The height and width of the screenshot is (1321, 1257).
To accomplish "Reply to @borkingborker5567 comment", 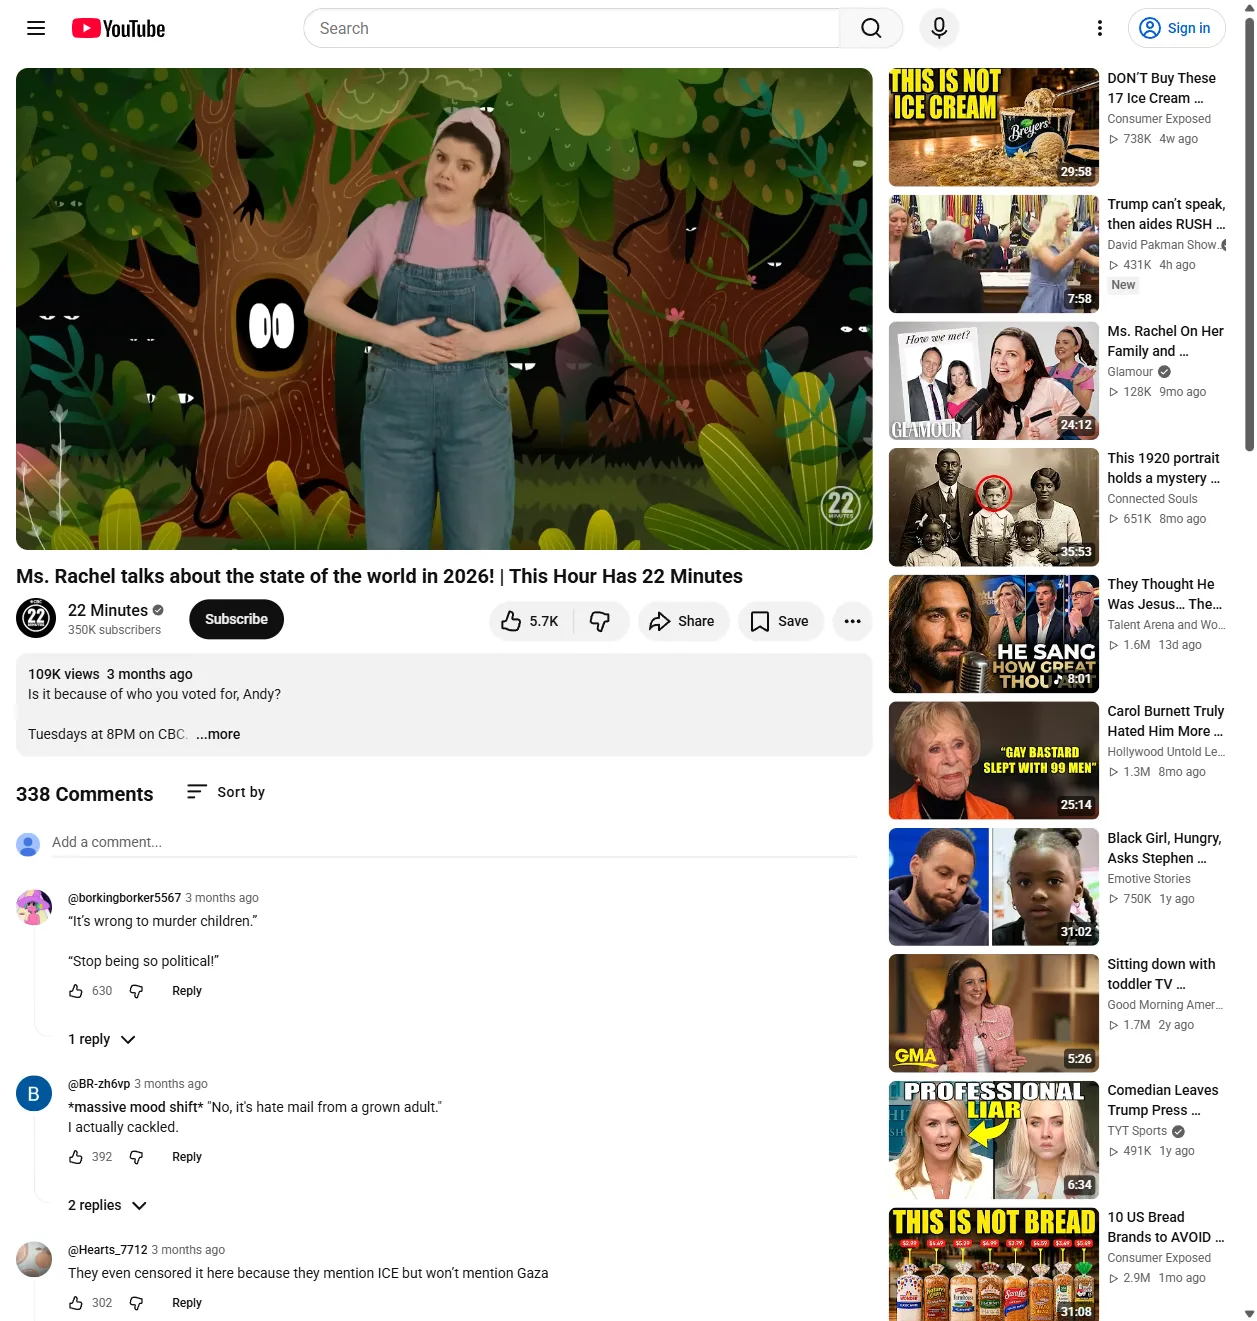I will tap(187, 991).
